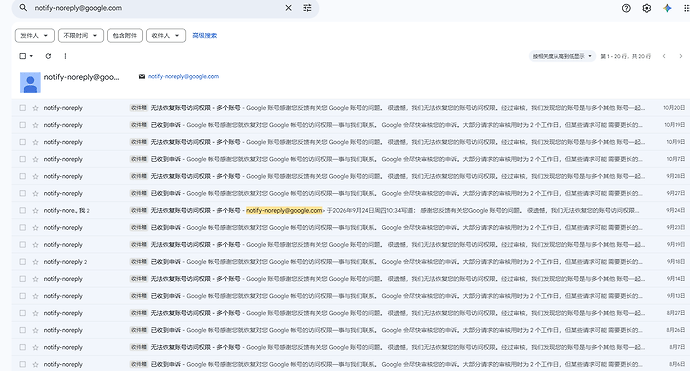Click the sender avatar image
This screenshot has height=371, width=690.
coord(30,82)
